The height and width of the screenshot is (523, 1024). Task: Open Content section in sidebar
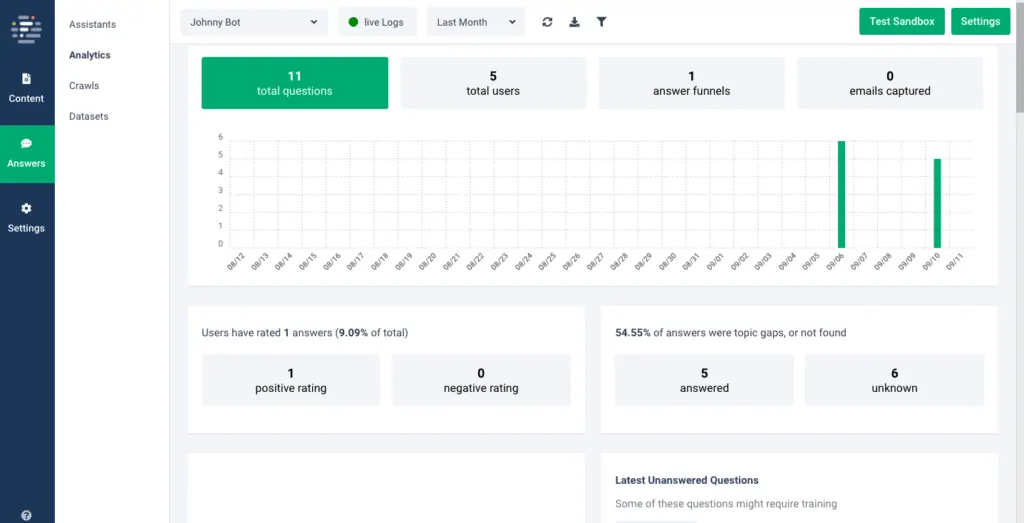pos(27,88)
